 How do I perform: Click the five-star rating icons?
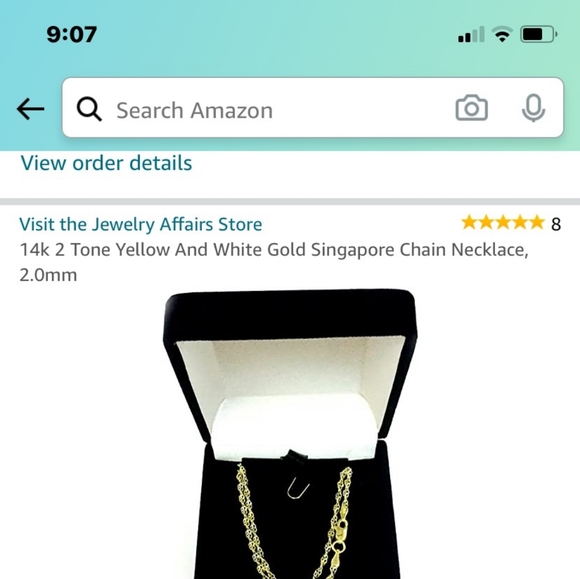click(x=503, y=223)
